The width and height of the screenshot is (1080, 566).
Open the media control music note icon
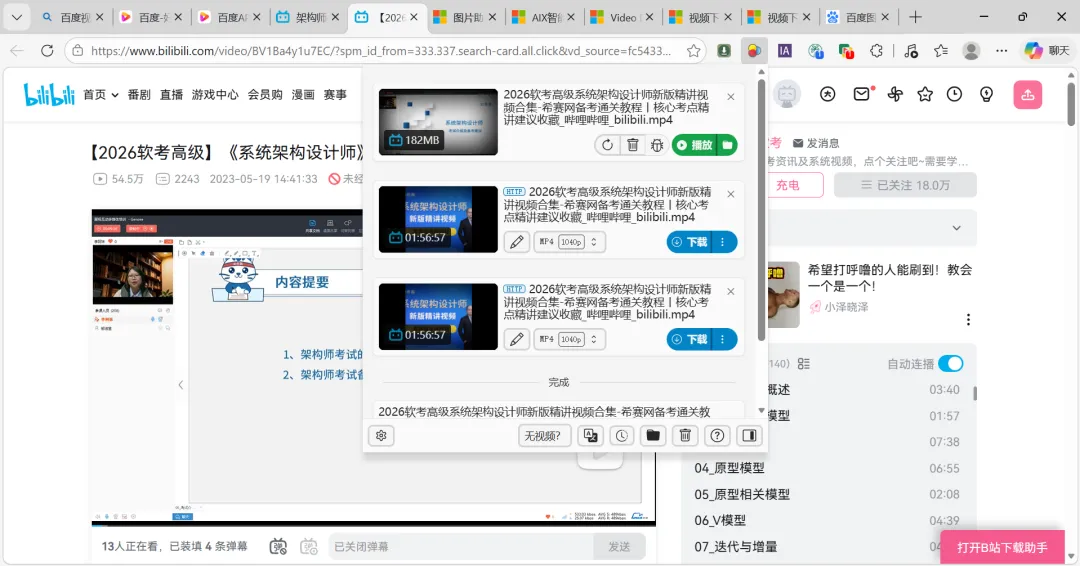point(911,50)
